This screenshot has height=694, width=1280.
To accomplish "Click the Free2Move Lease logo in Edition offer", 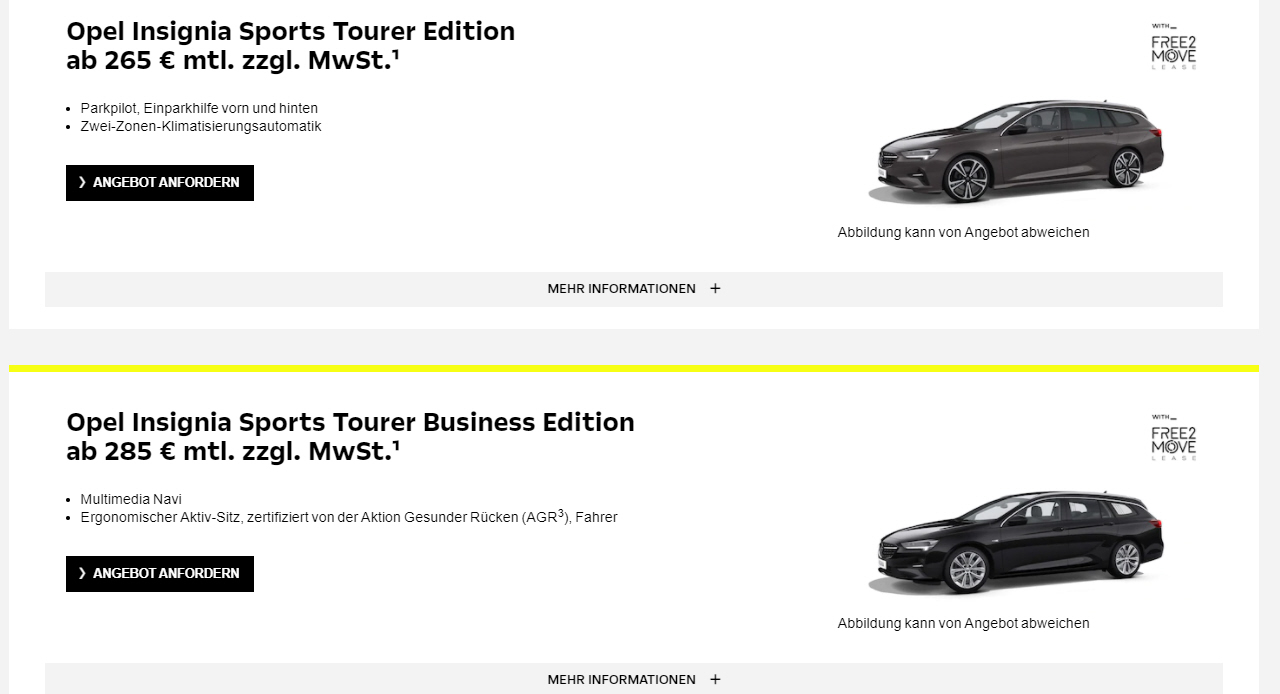I will click(1173, 46).
